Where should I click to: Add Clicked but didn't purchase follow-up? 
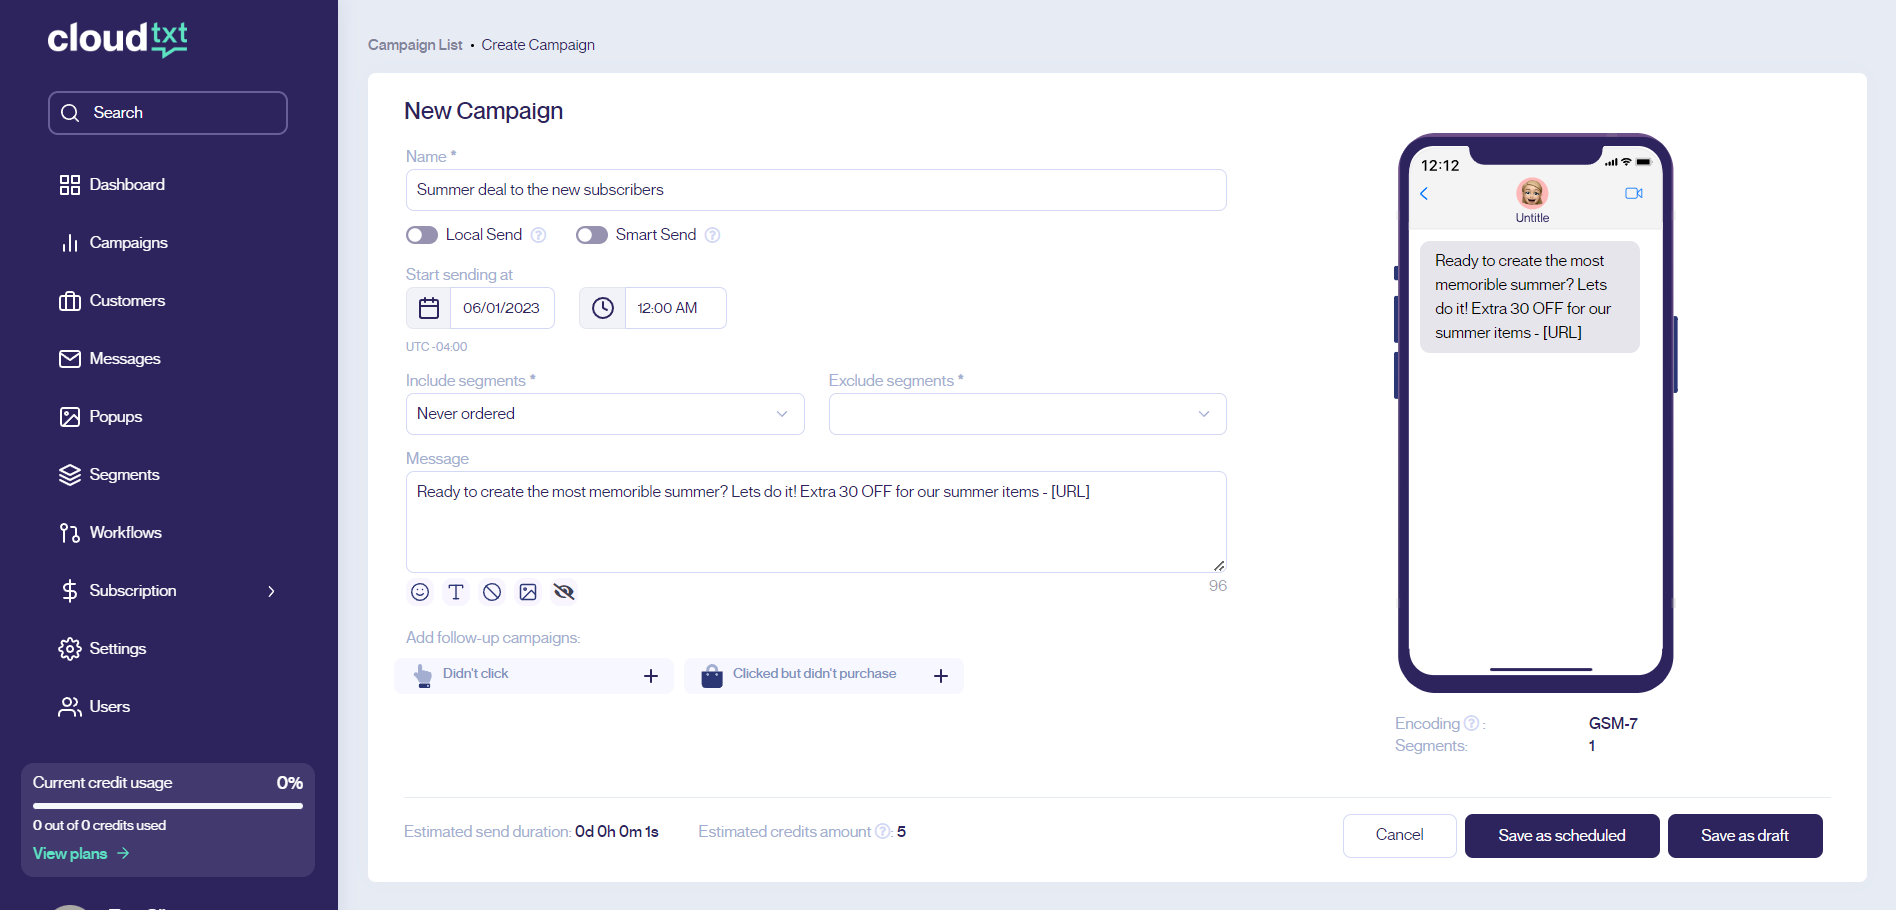click(x=941, y=676)
